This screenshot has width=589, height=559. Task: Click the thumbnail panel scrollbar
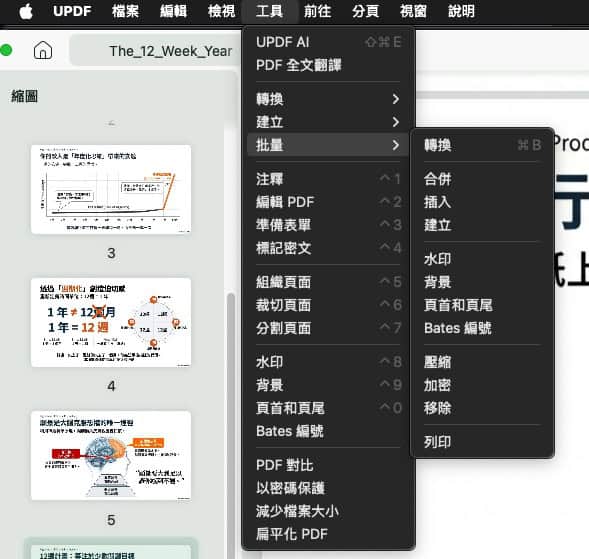pyautogui.click(x=231, y=426)
